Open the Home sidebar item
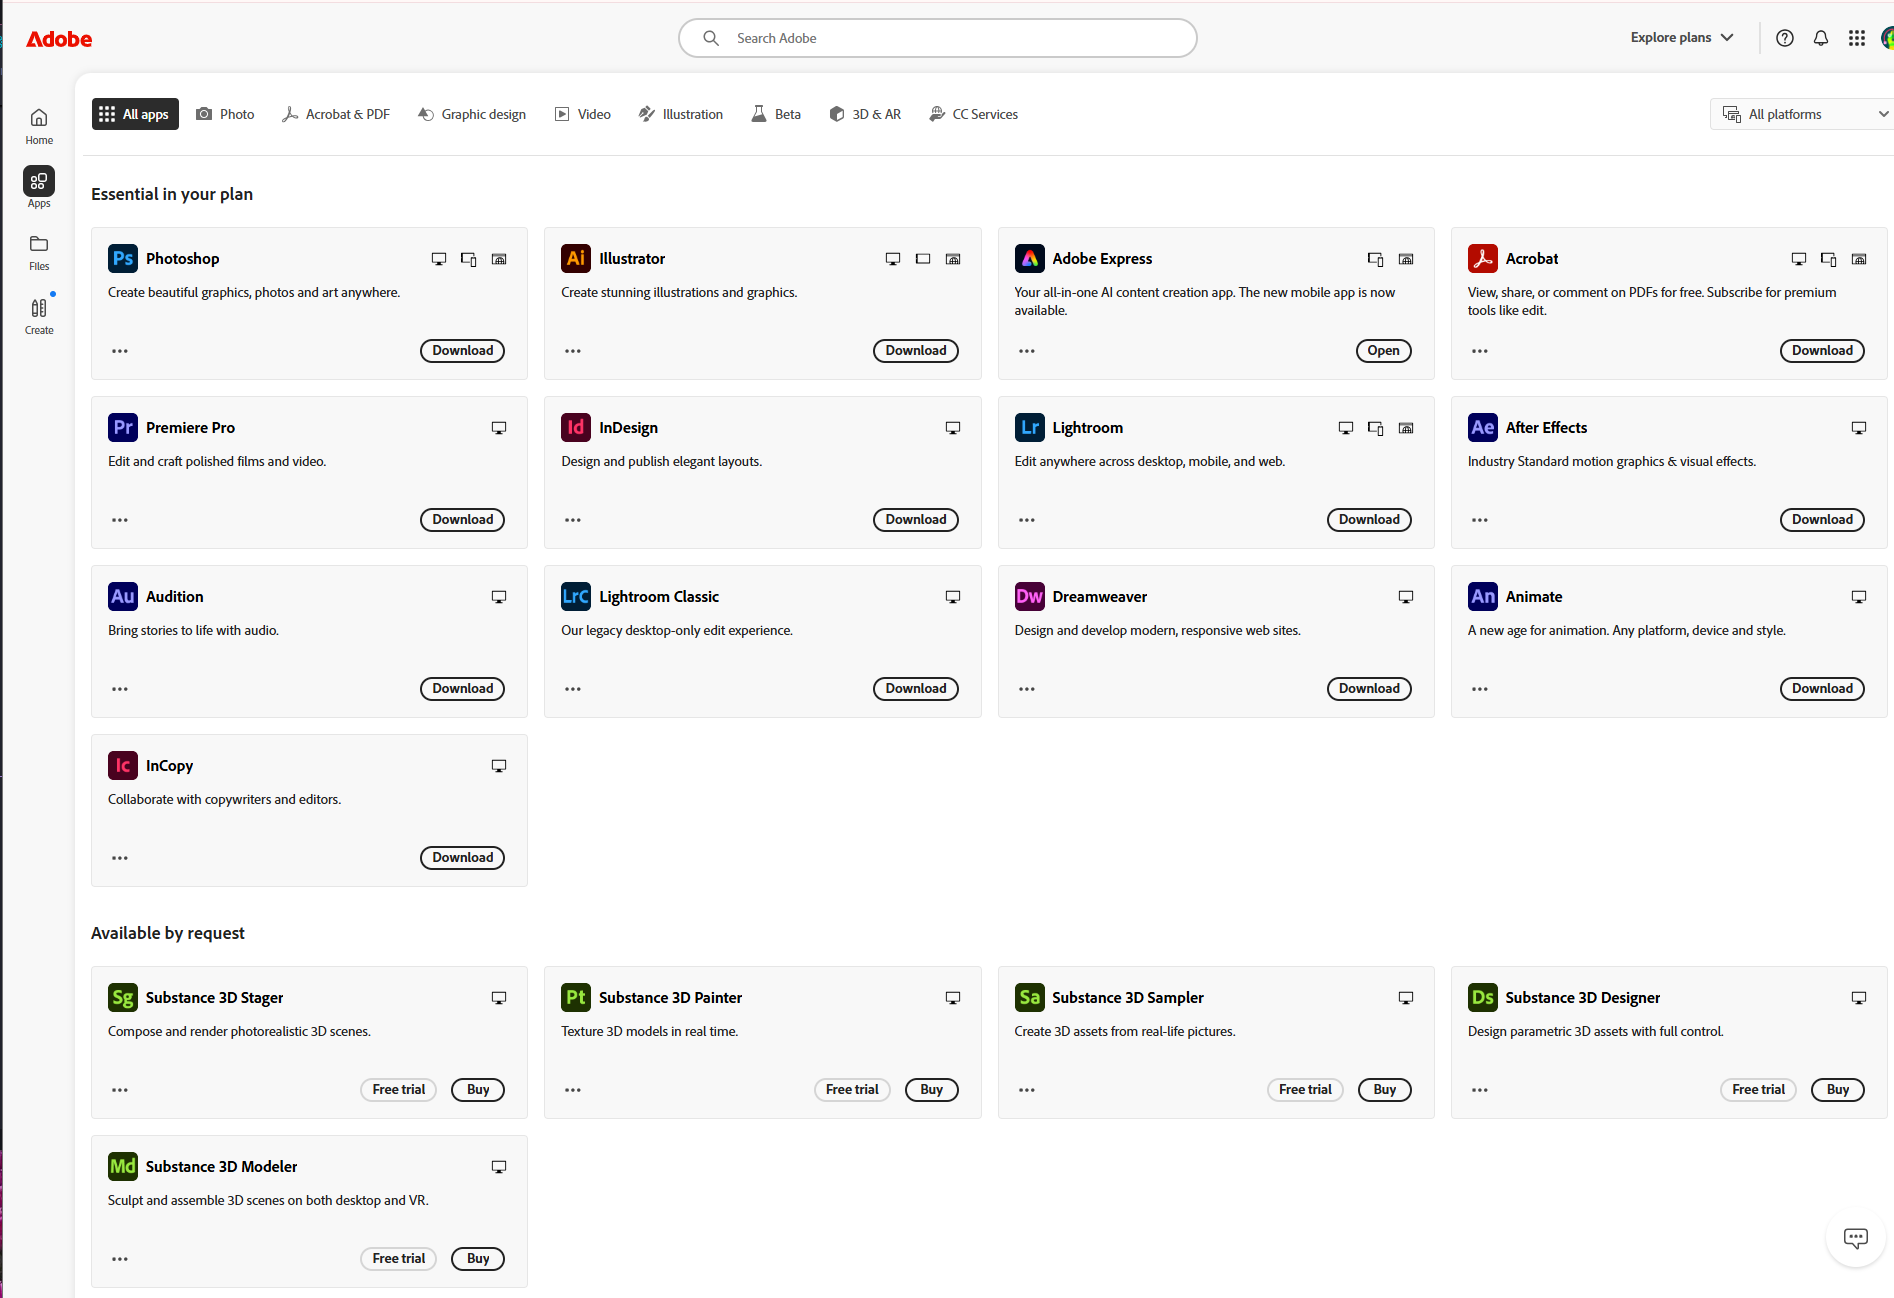This screenshot has width=1894, height=1298. (39, 126)
